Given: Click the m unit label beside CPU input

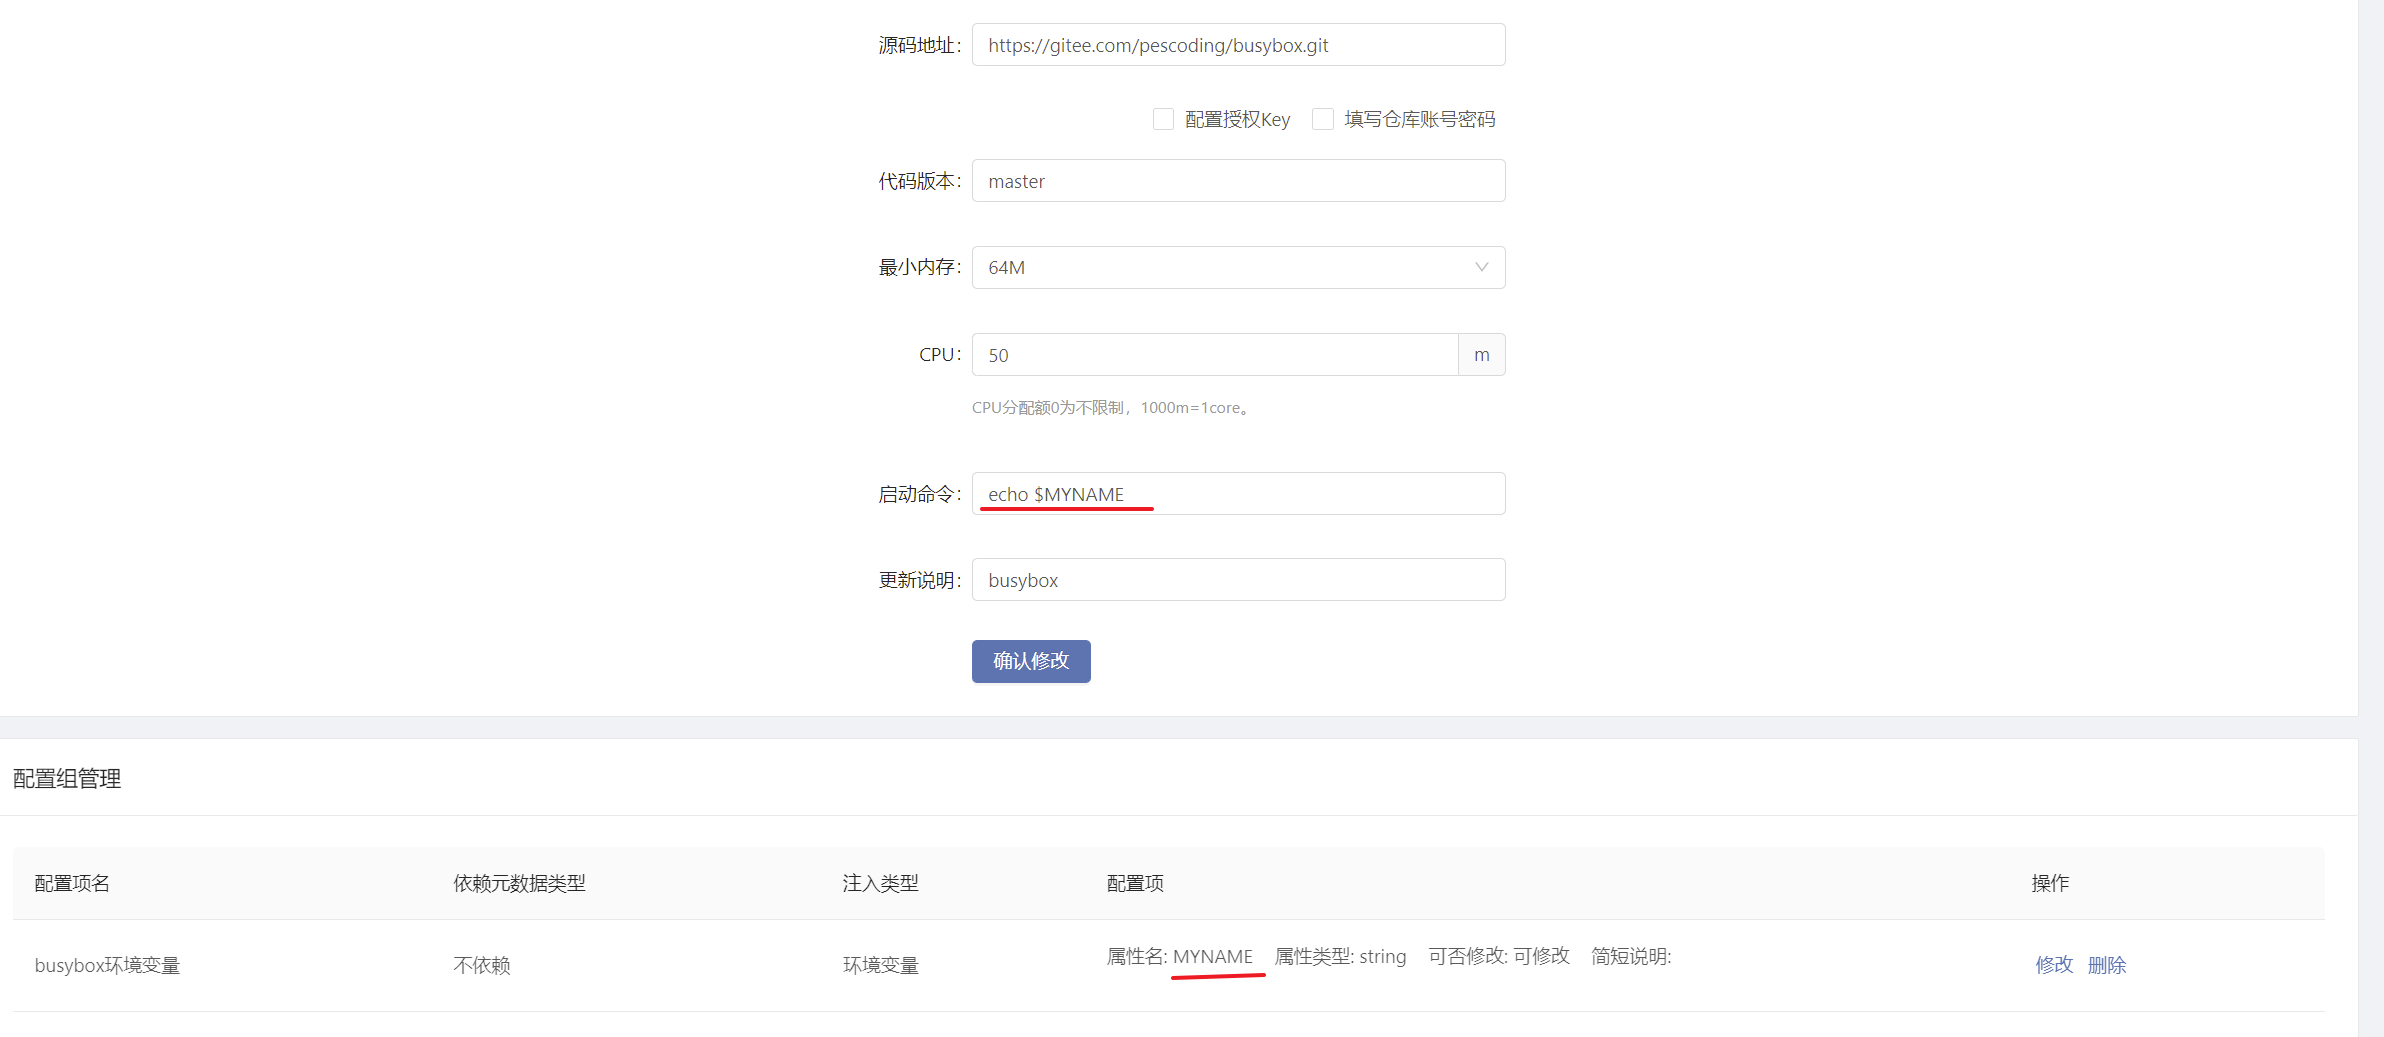Looking at the screenshot, I should click(1481, 354).
